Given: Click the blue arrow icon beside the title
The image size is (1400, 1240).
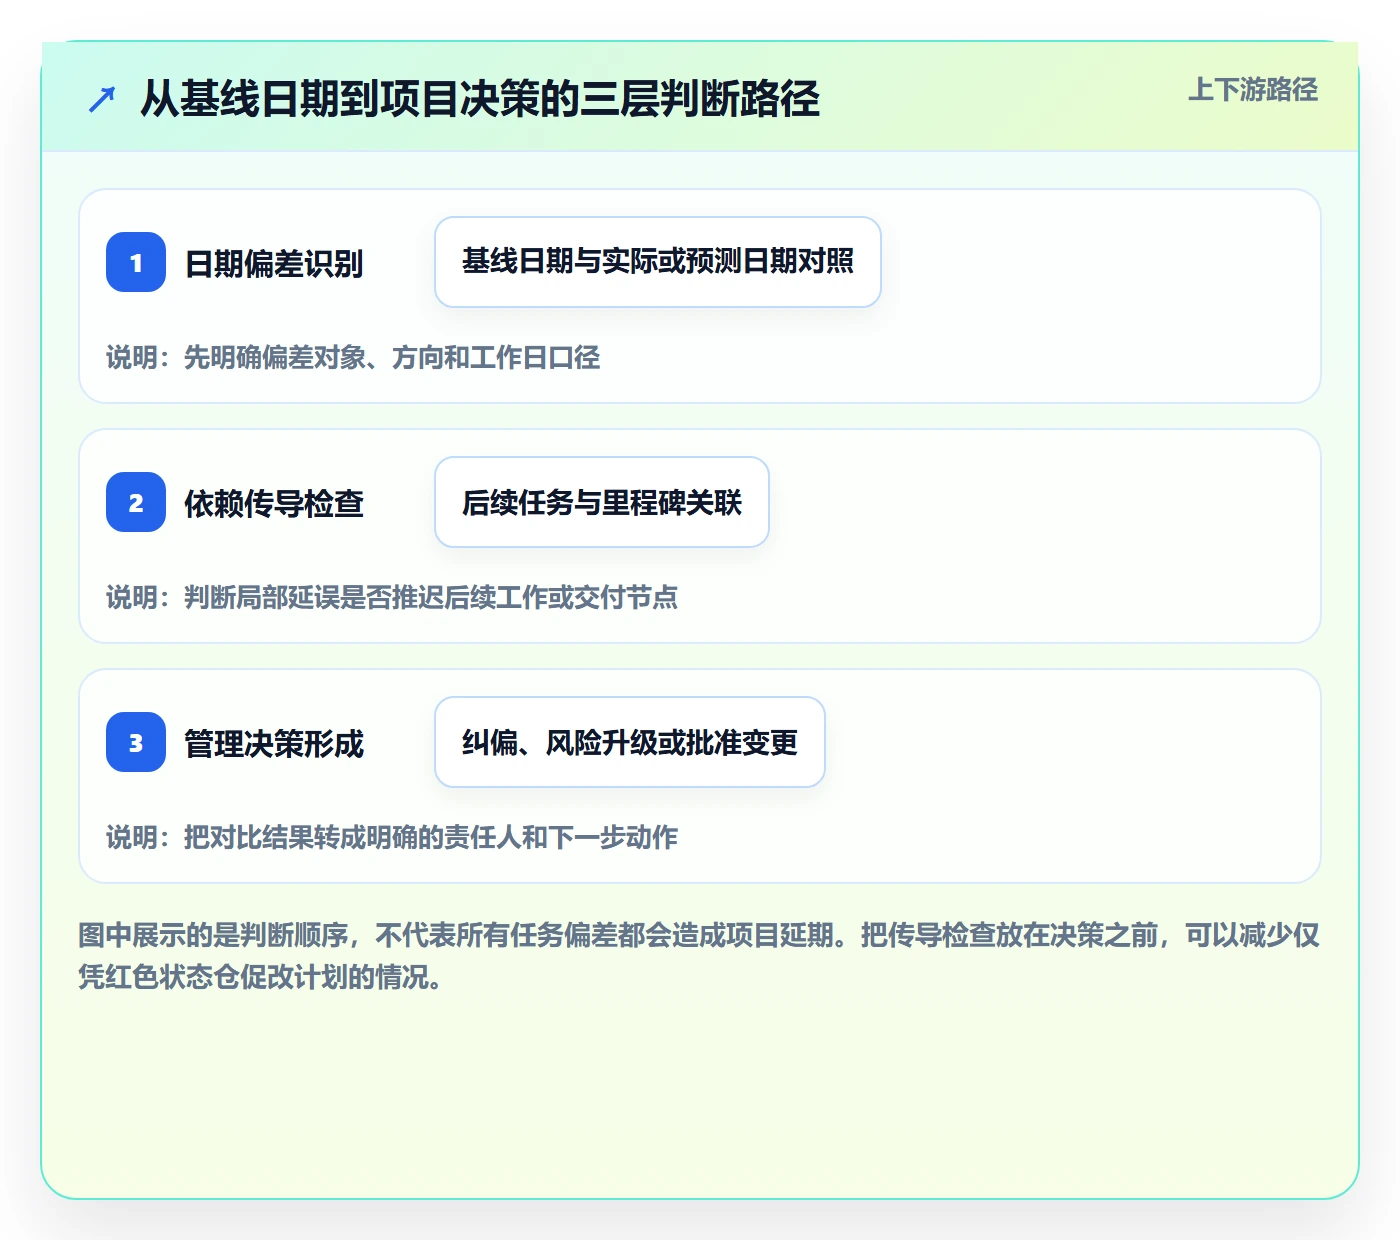Looking at the screenshot, I should click(x=102, y=99).
